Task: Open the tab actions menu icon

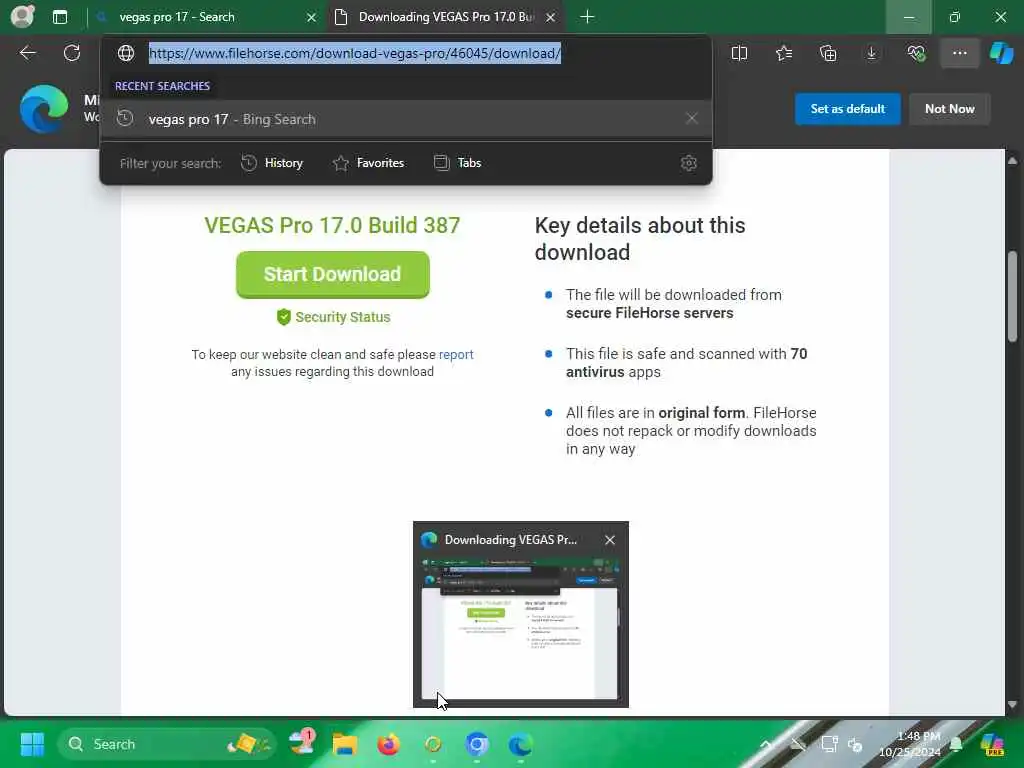Action: (59, 17)
